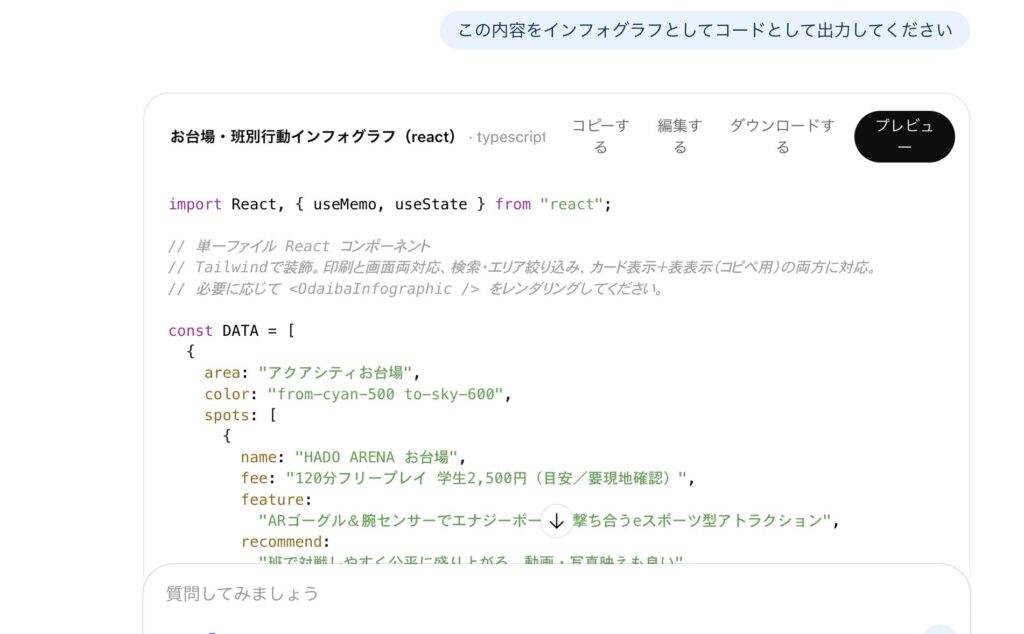Click the 単一ファイル React コンポーネント comment

299,246
